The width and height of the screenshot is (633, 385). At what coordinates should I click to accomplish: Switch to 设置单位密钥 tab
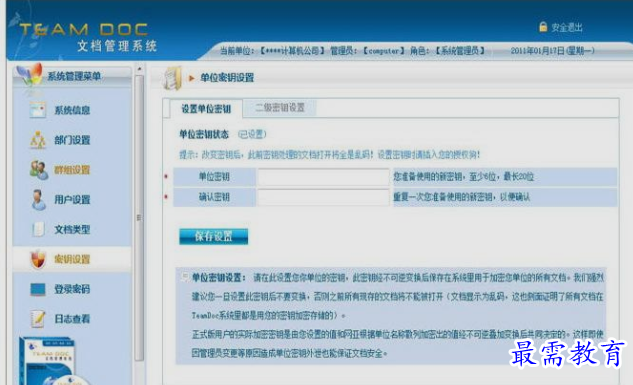(206, 109)
